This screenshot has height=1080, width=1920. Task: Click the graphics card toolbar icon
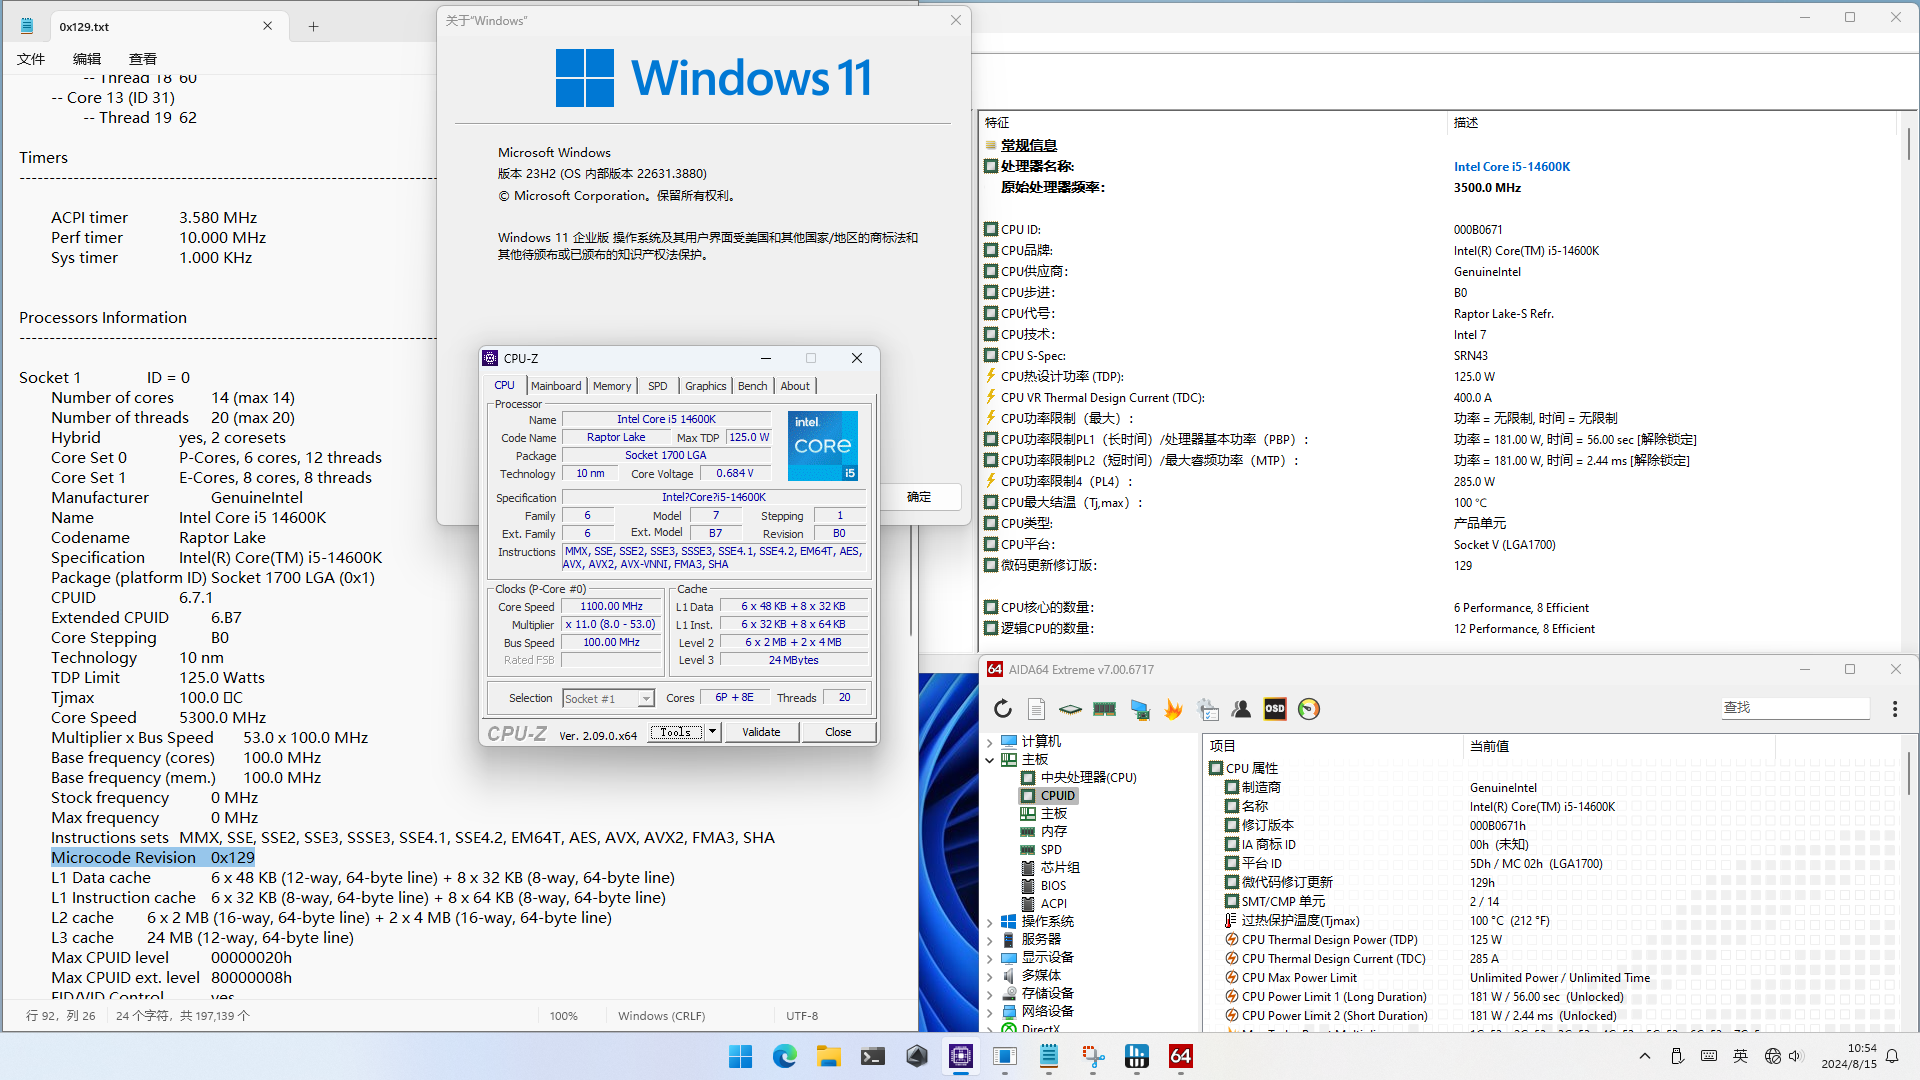click(x=1140, y=708)
